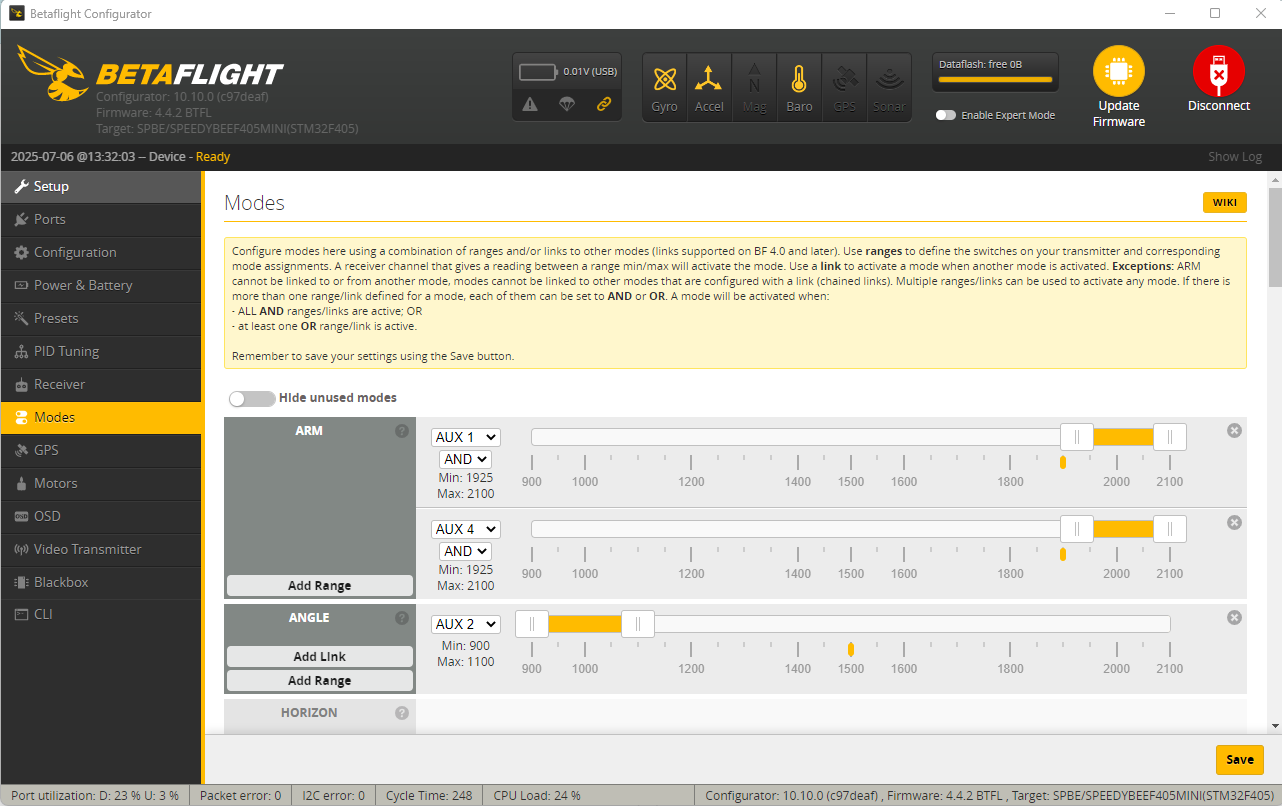
Task: Click the Cycle Time: 248 status
Action: coord(429,796)
